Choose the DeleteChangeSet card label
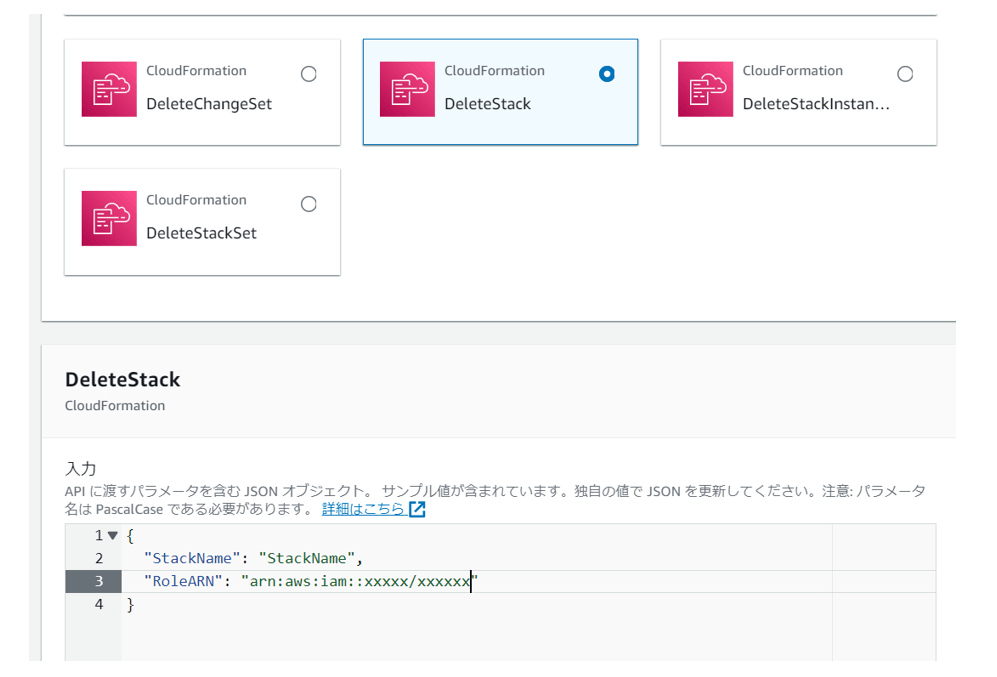The image size is (997, 677). point(209,104)
